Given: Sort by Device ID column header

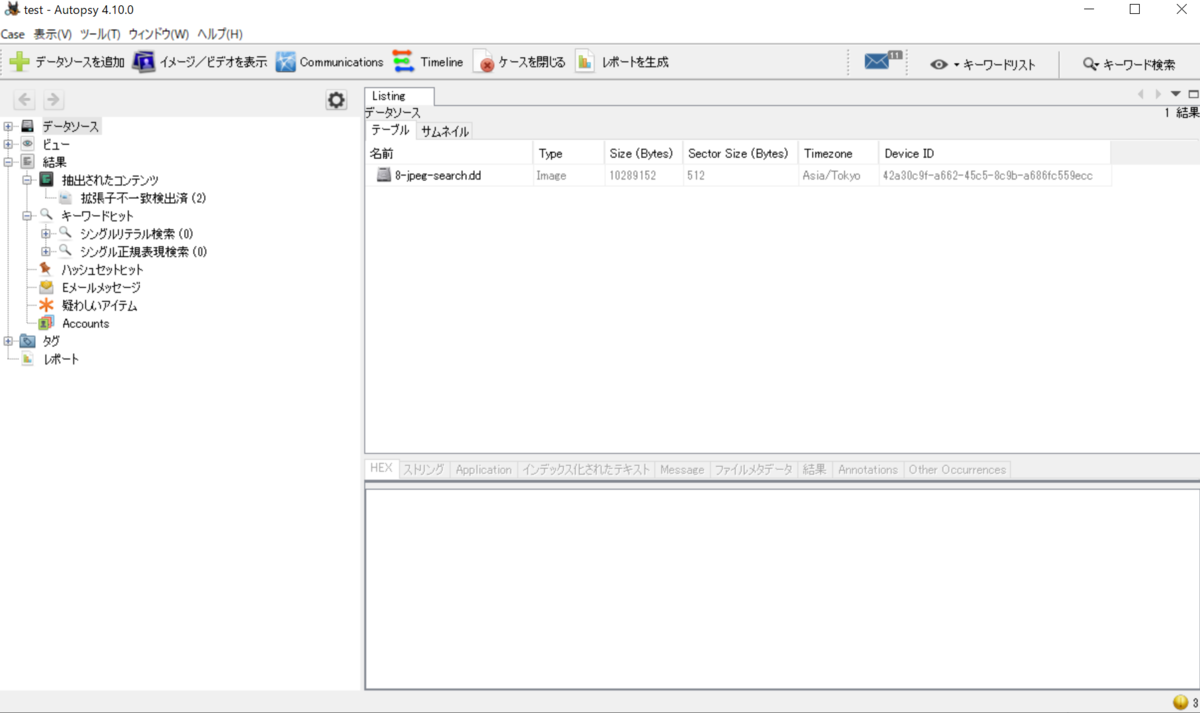Looking at the screenshot, I should coord(995,153).
